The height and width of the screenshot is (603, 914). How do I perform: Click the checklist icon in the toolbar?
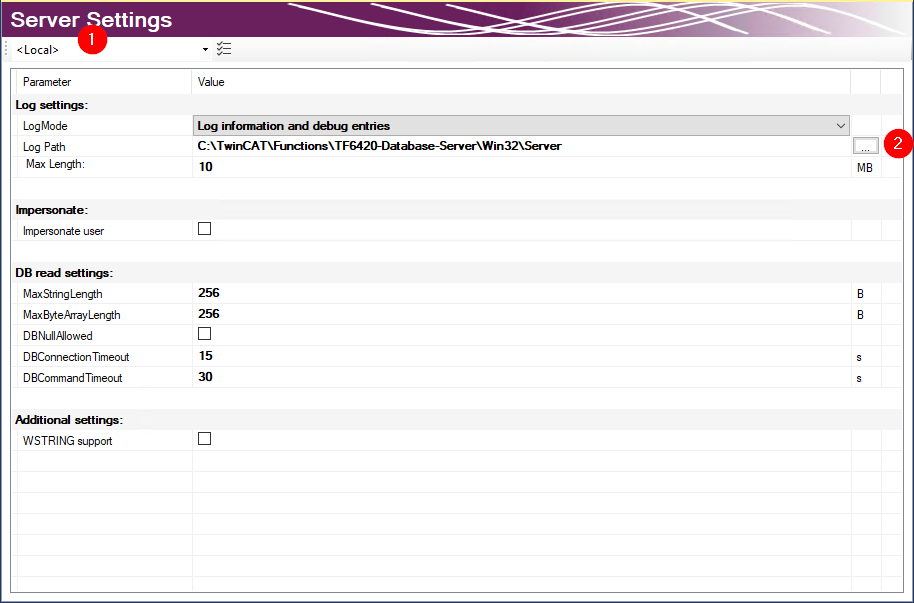pos(224,49)
